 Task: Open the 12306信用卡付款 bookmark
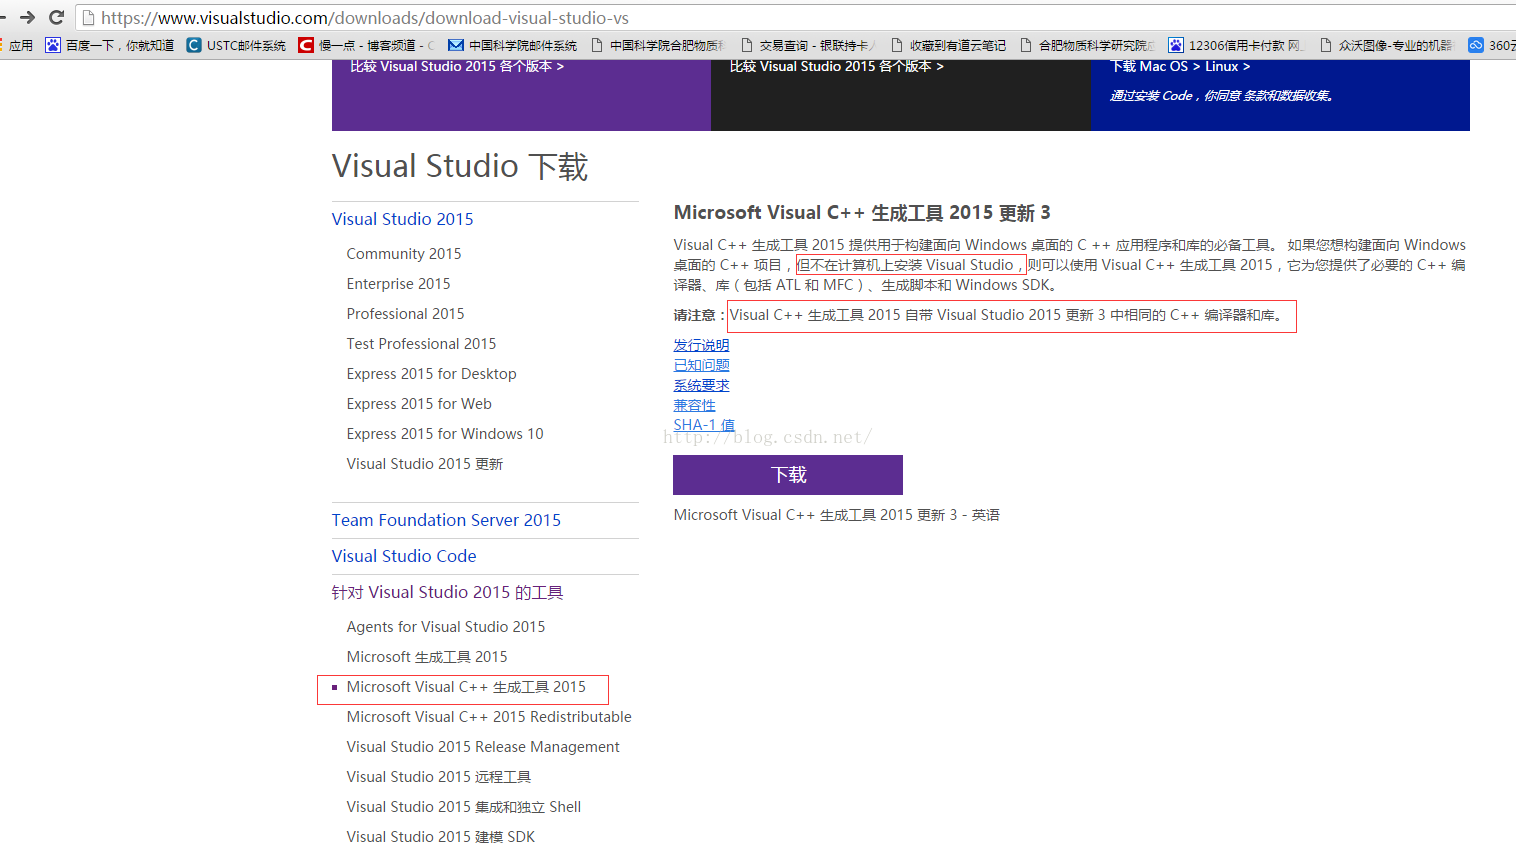(1236, 45)
